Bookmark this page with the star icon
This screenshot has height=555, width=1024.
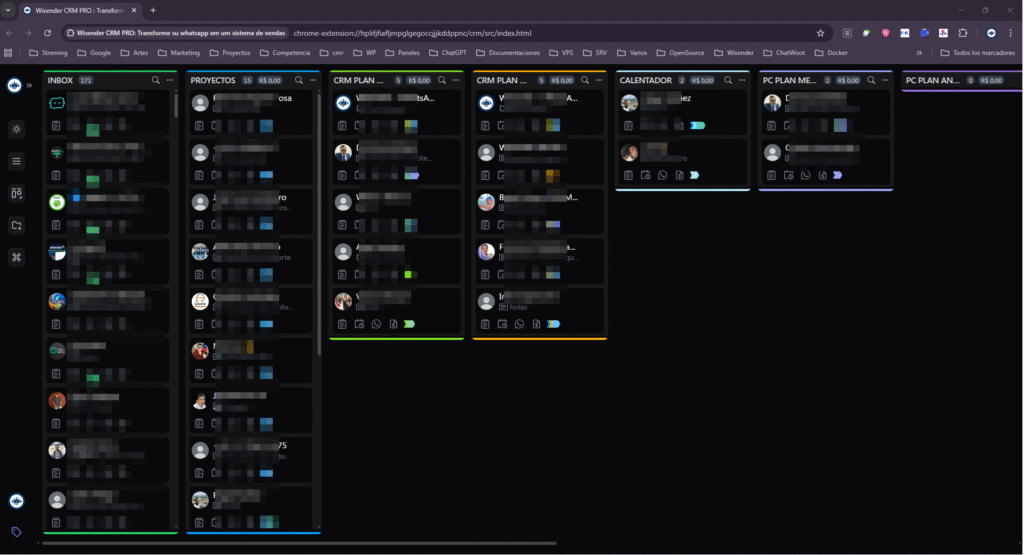(820, 33)
